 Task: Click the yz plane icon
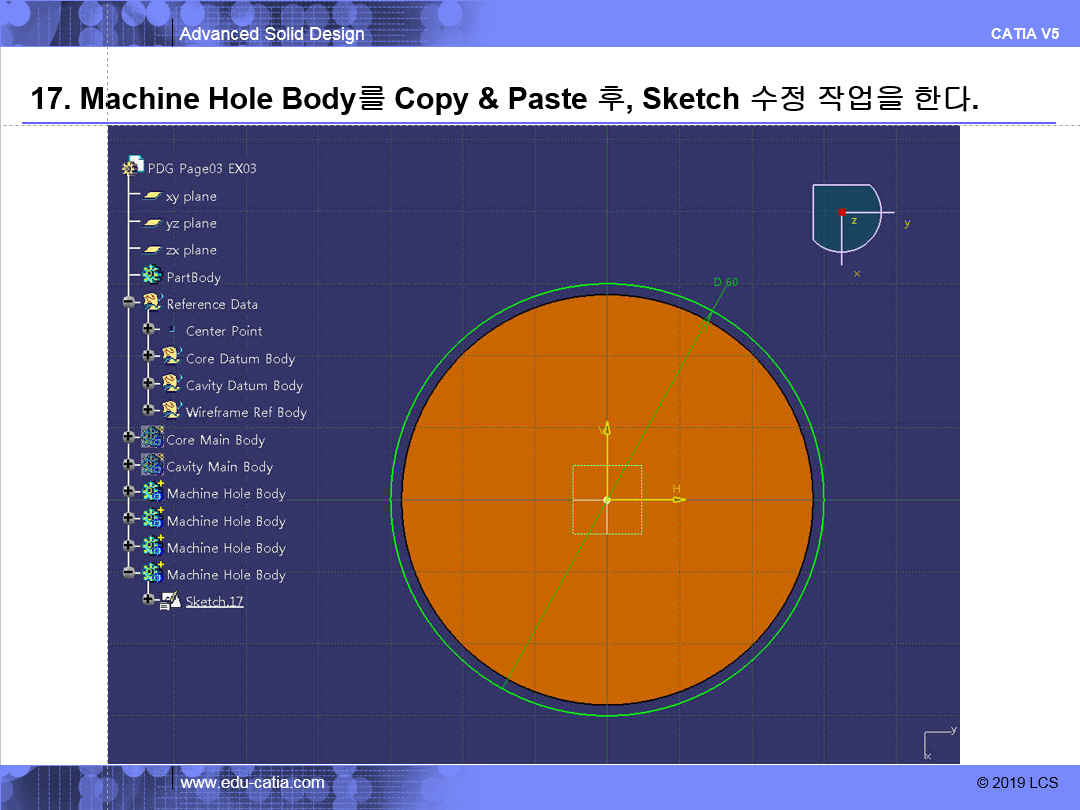tap(153, 223)
